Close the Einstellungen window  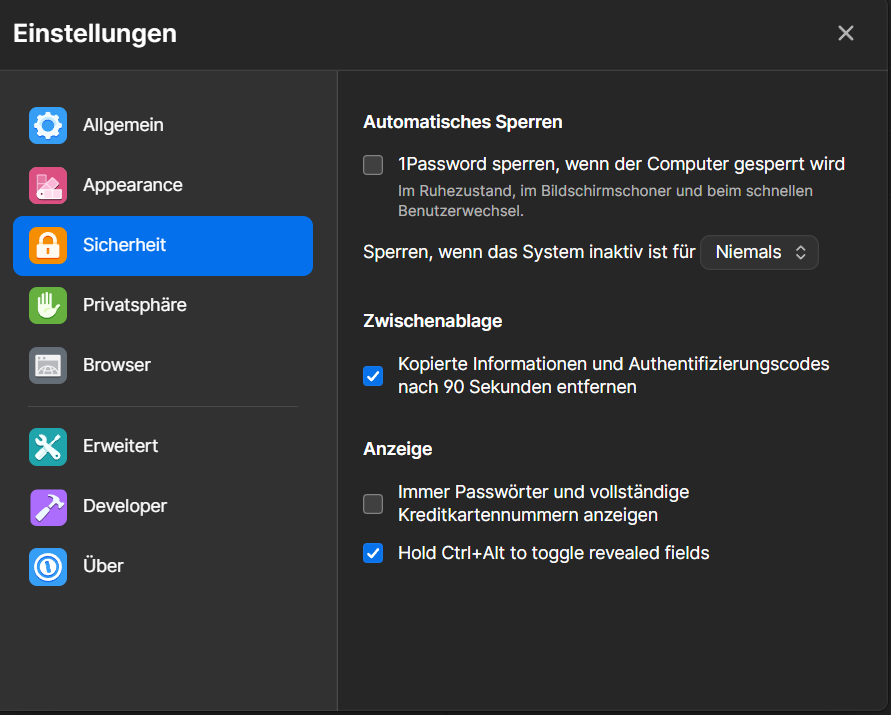coord(846,33)
